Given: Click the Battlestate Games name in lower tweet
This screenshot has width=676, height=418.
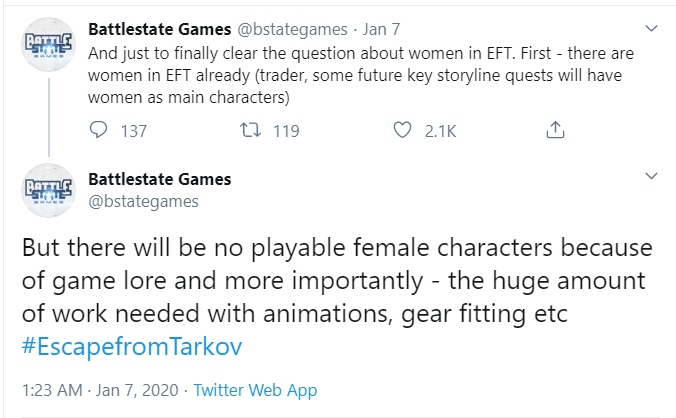Looking at the screenshot, I should click(160, 179).
